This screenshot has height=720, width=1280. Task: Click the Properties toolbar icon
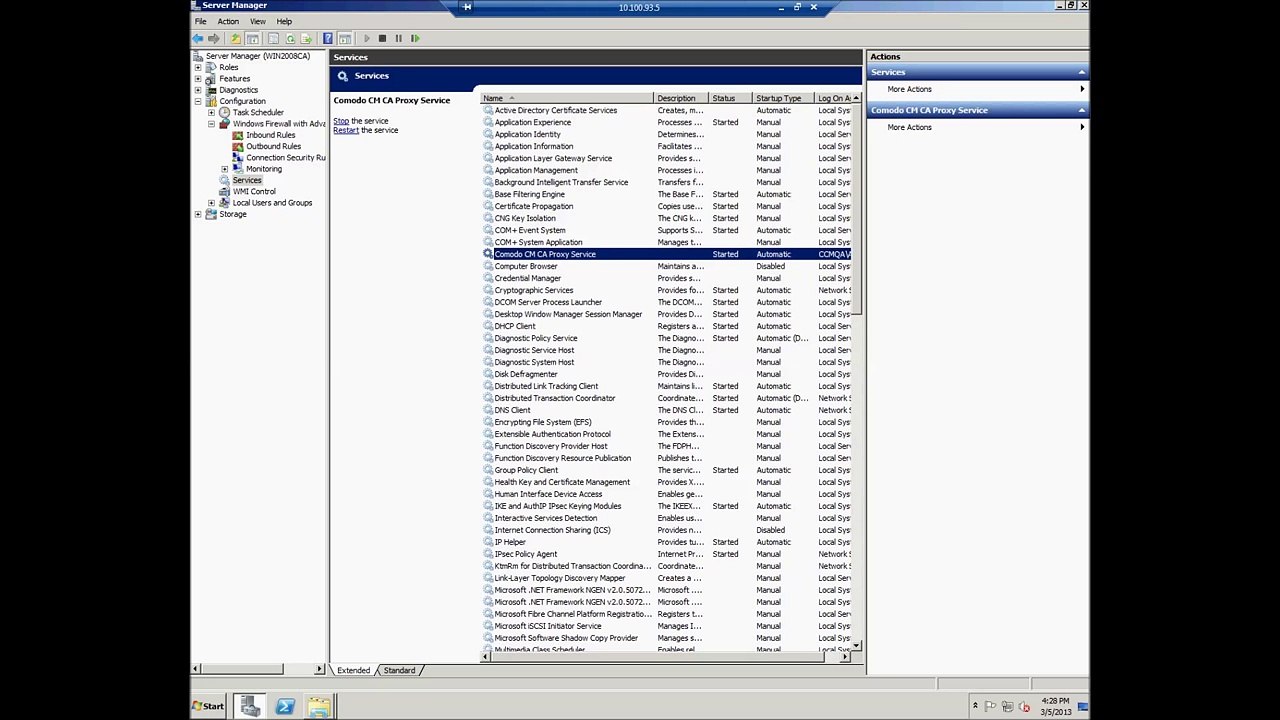(x=273, y=38)
